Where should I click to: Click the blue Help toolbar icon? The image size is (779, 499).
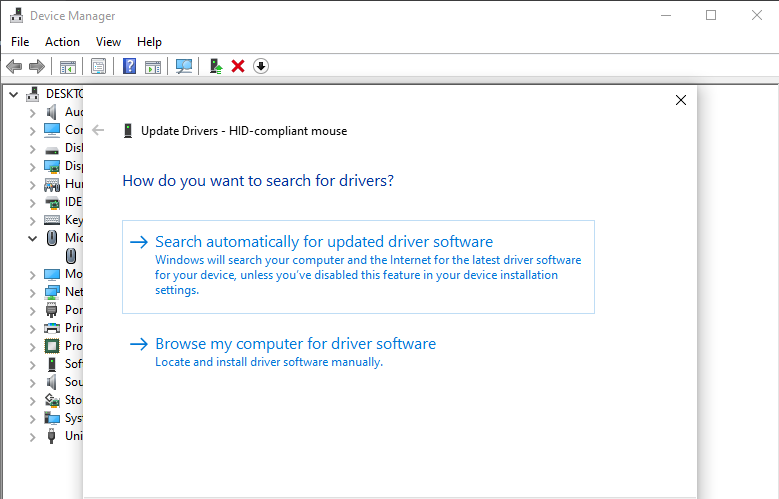pos(129,66)
